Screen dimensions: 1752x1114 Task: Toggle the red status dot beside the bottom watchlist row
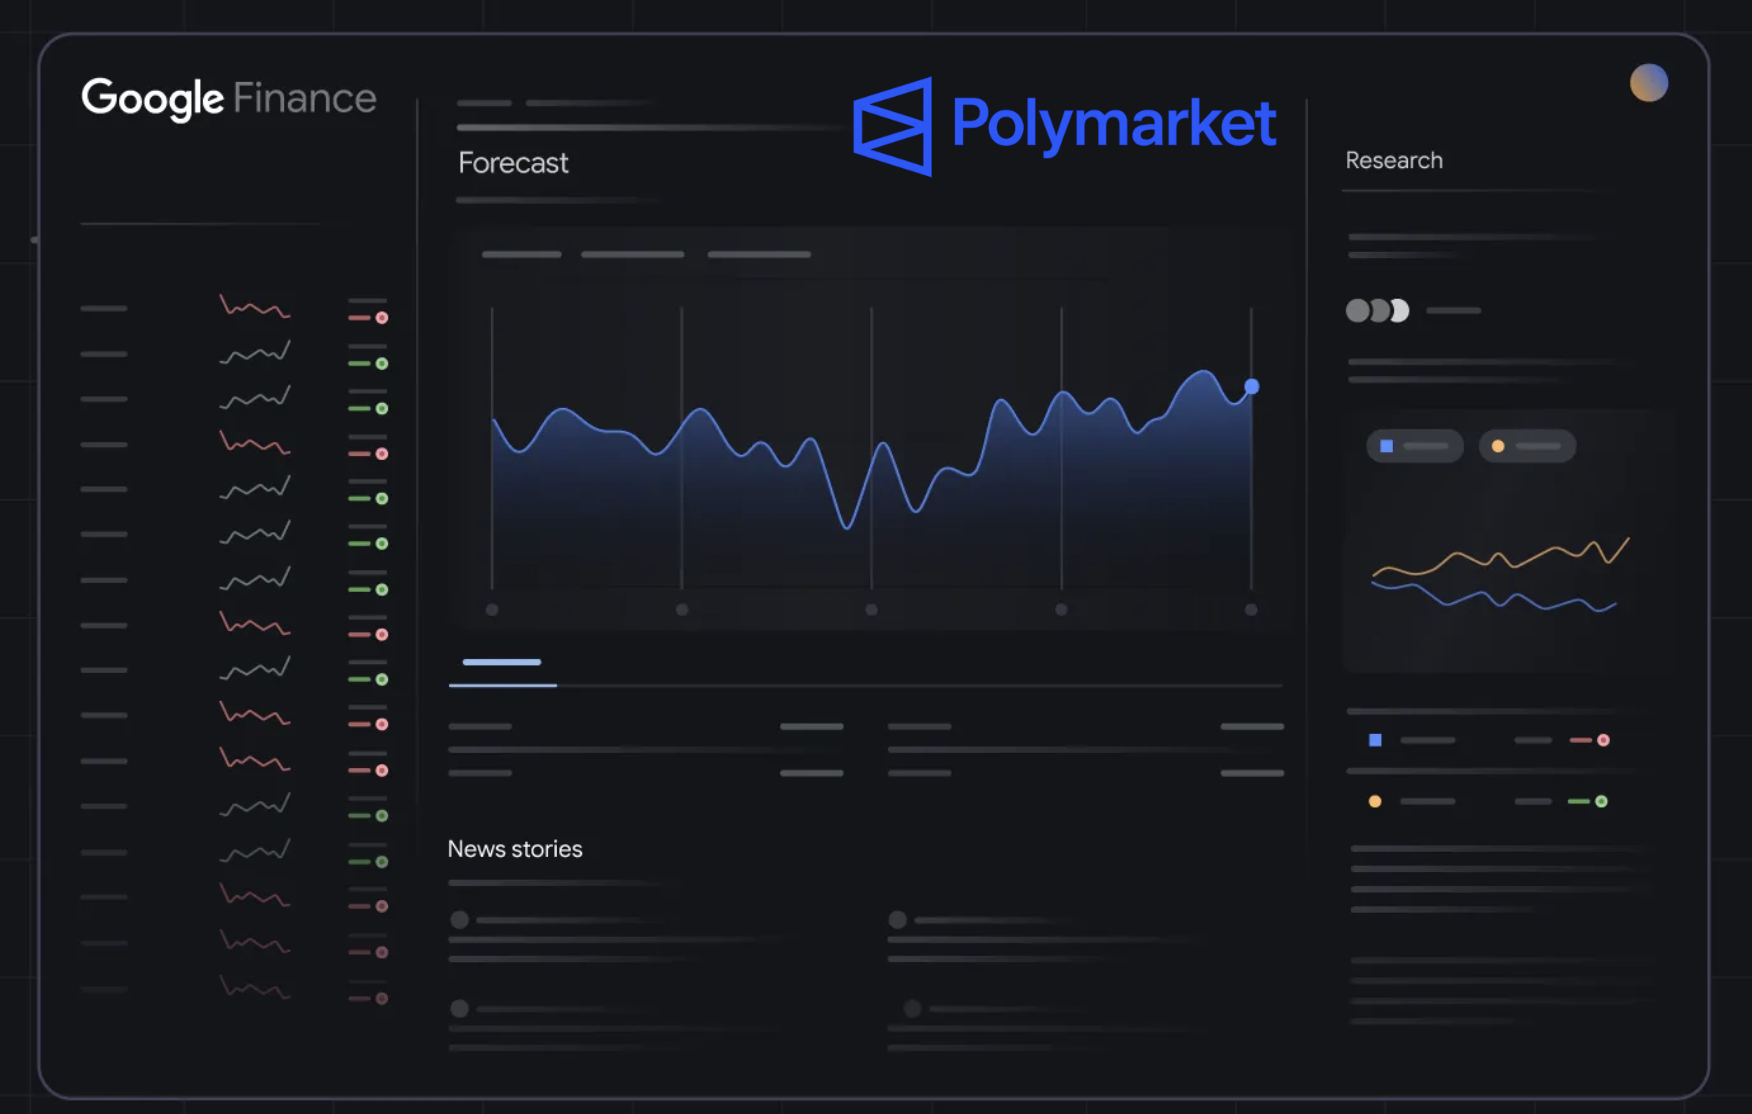382,997
